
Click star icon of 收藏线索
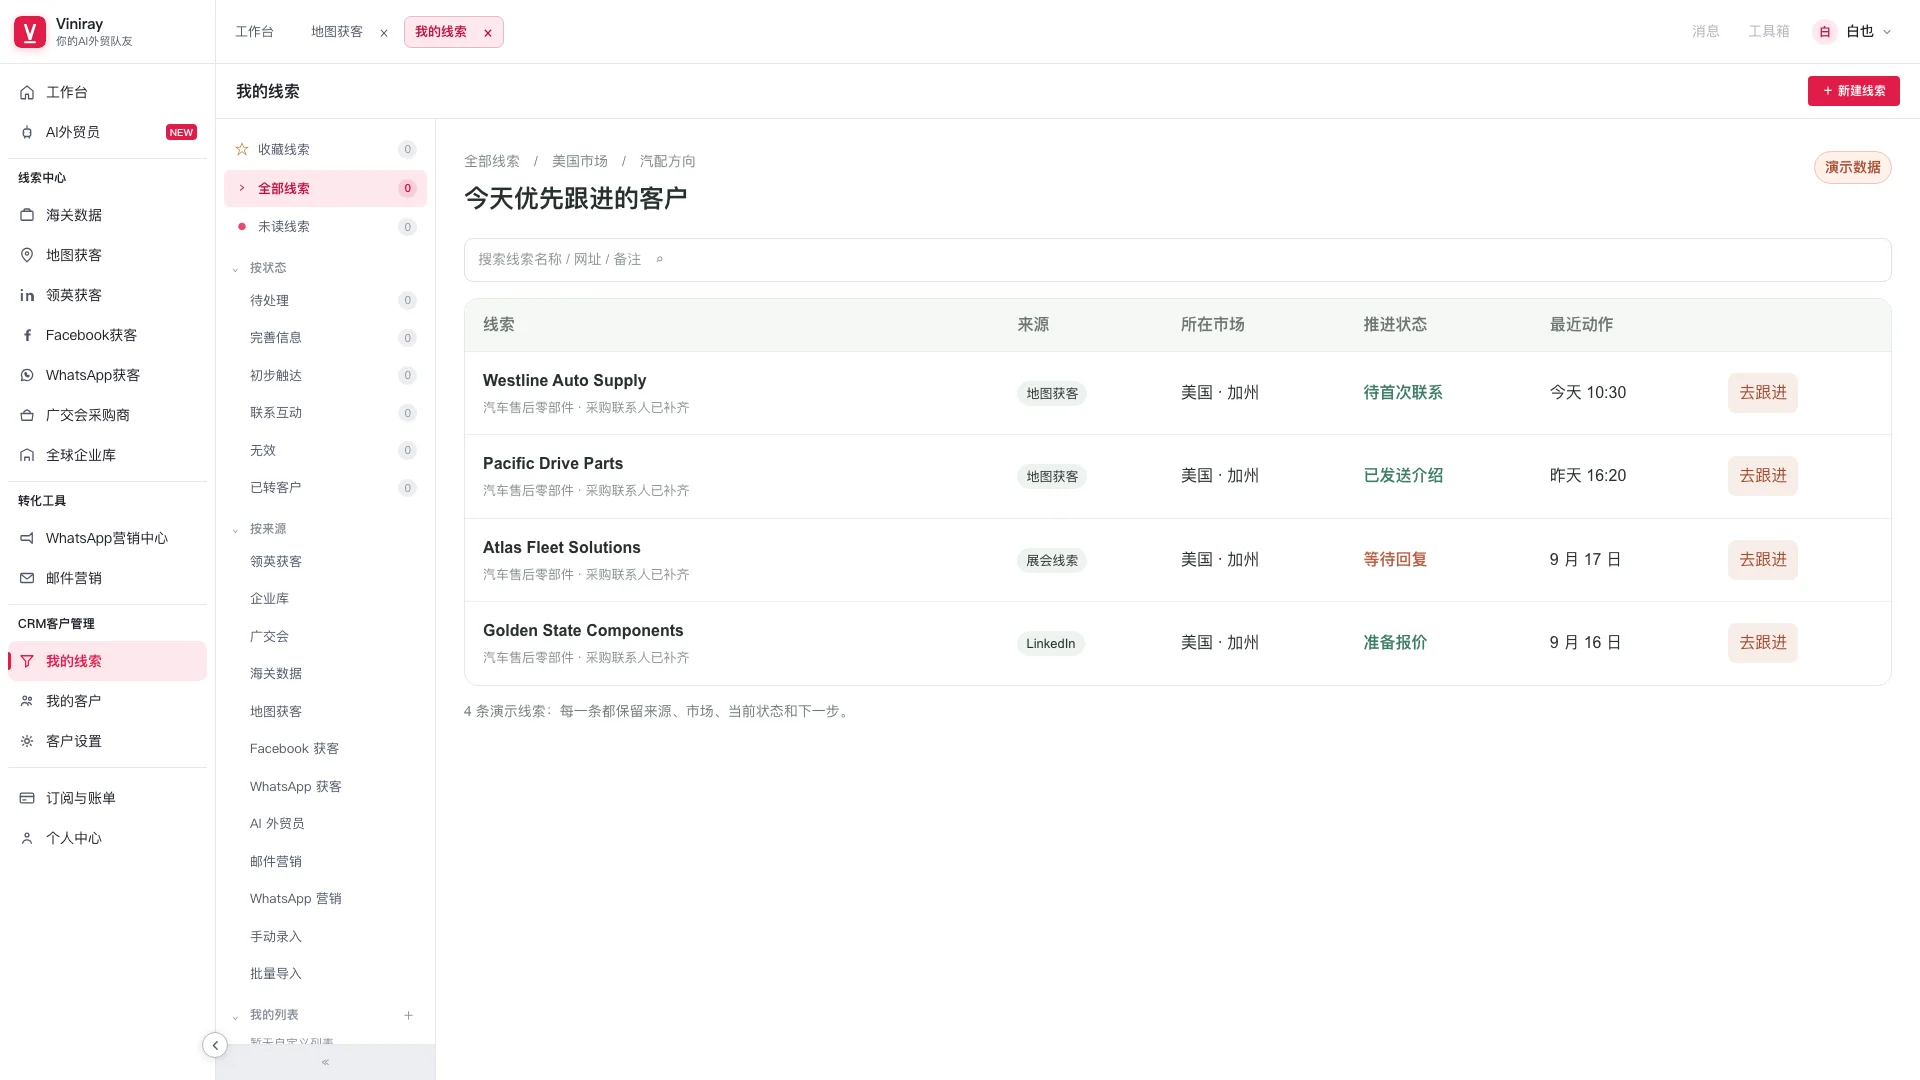(242, 149)
